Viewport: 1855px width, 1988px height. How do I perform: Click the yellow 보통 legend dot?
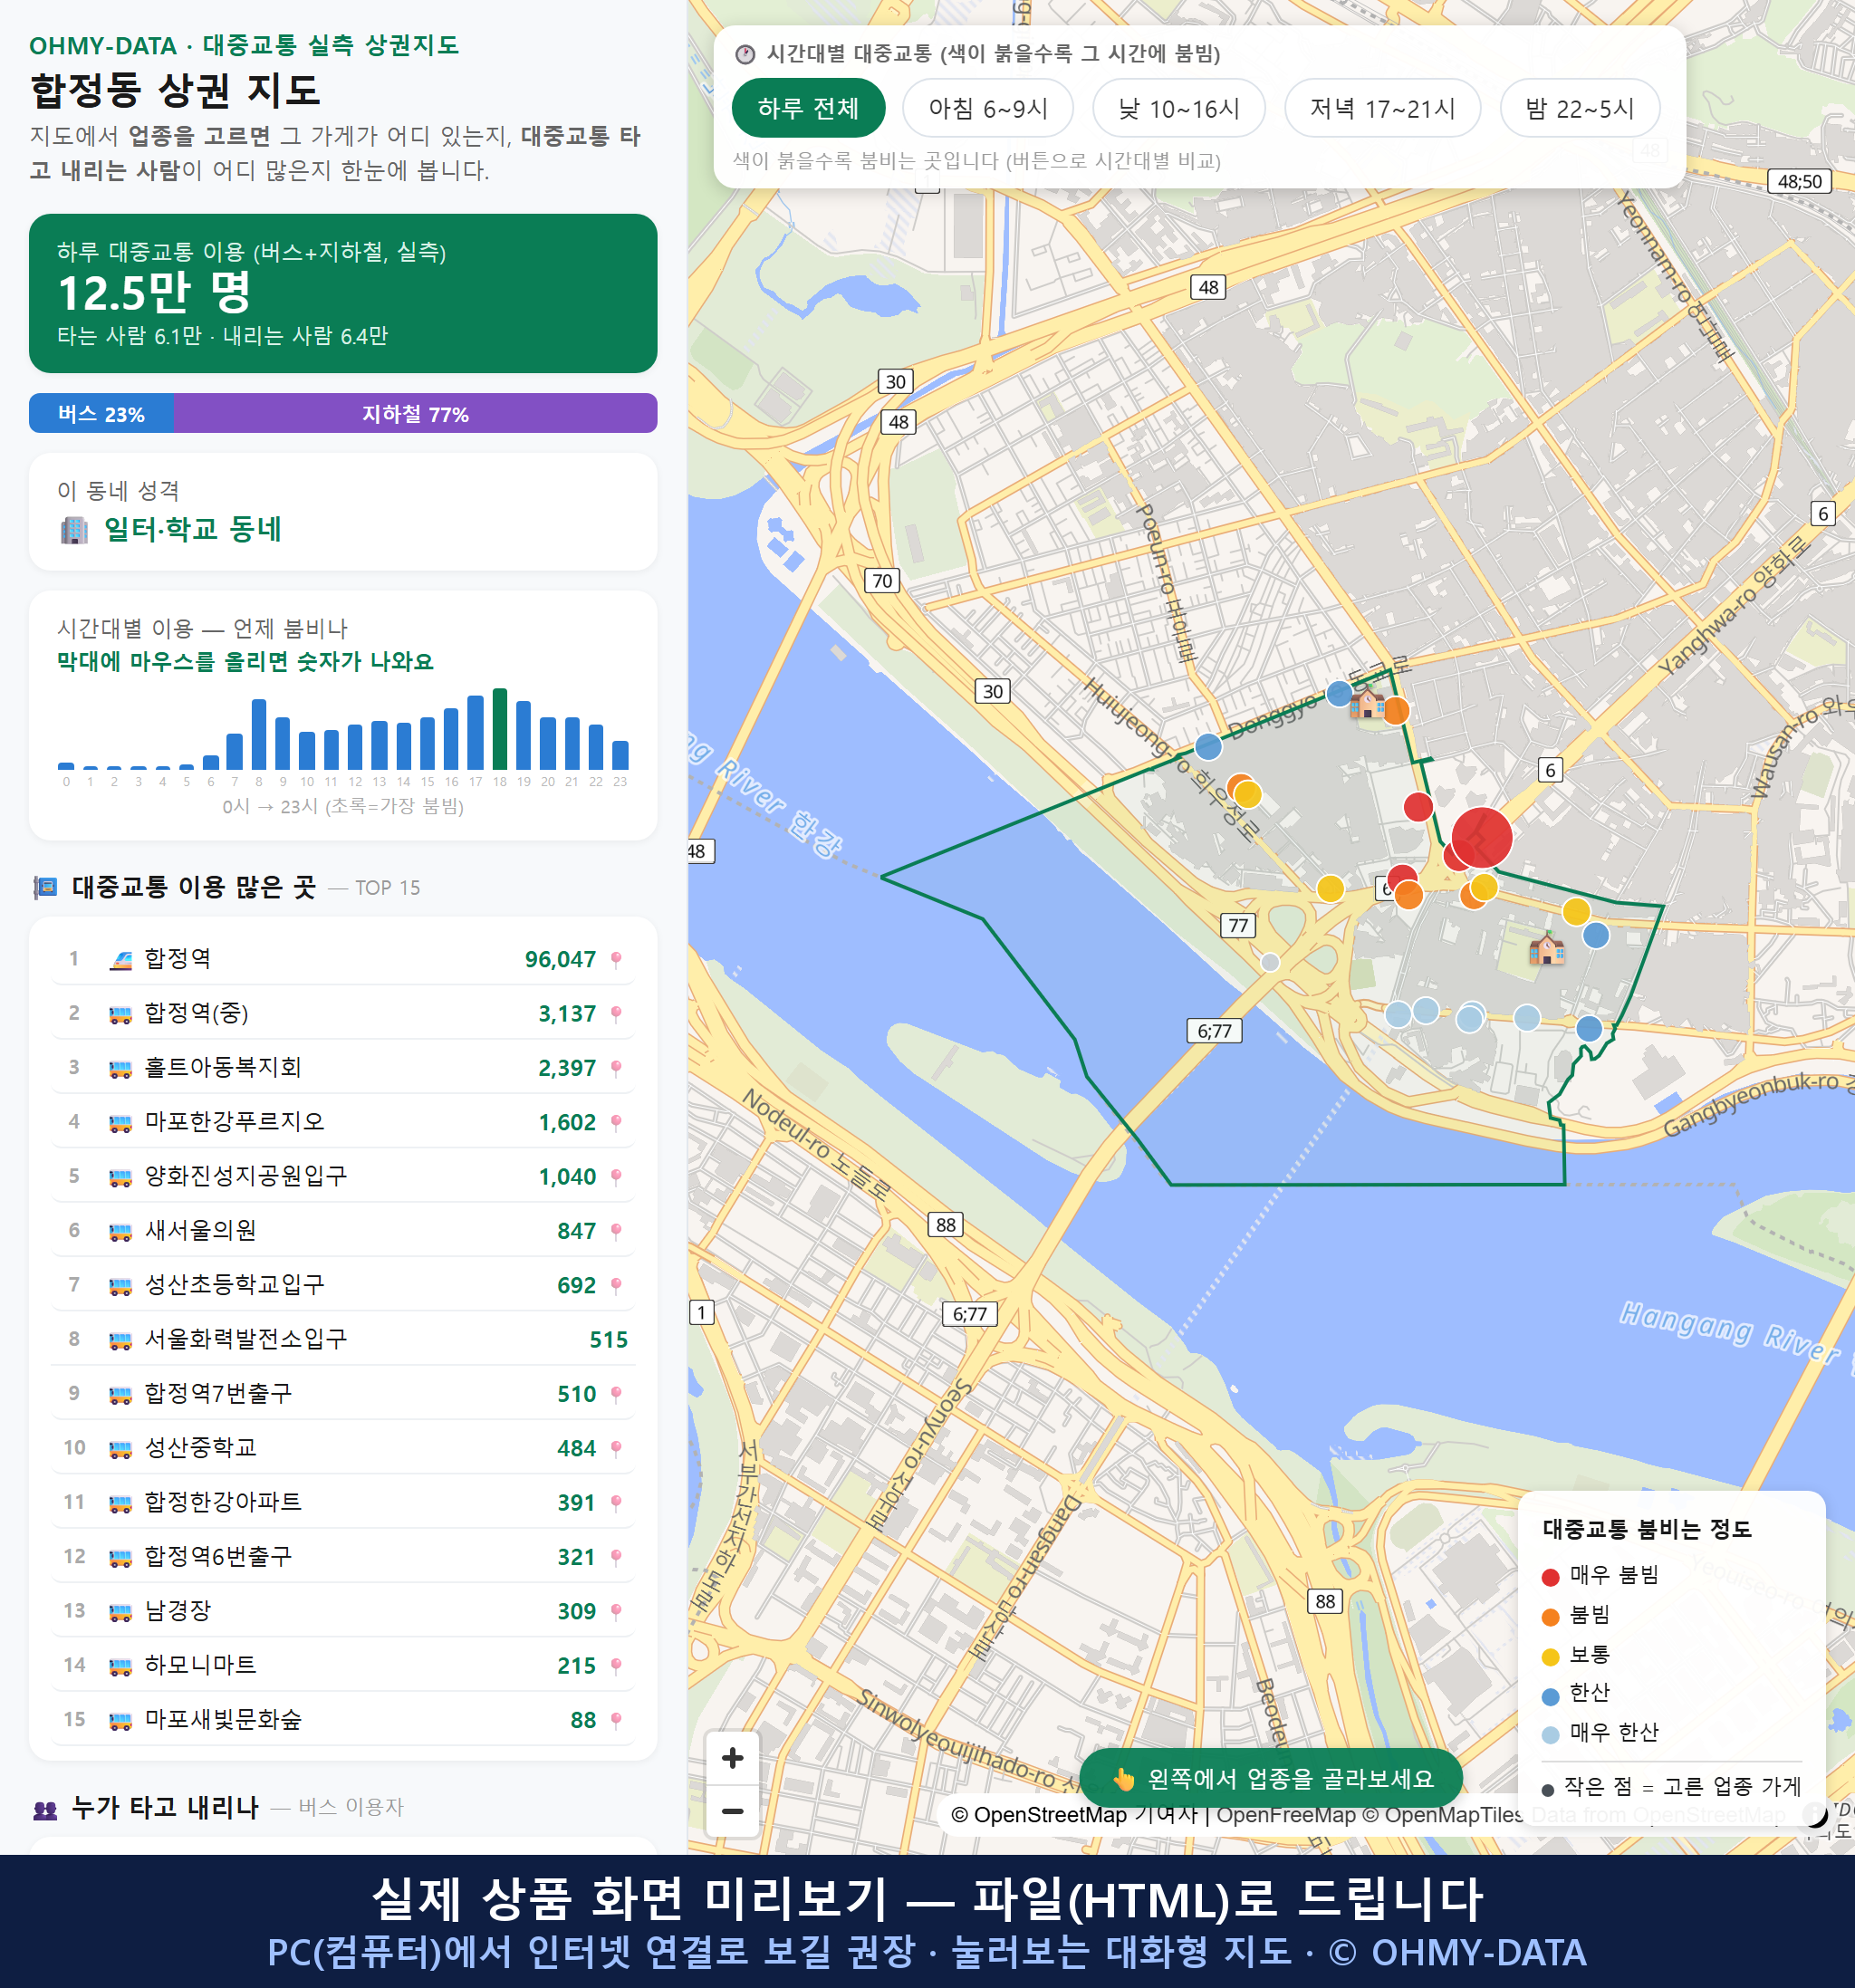(1550, 1657)
